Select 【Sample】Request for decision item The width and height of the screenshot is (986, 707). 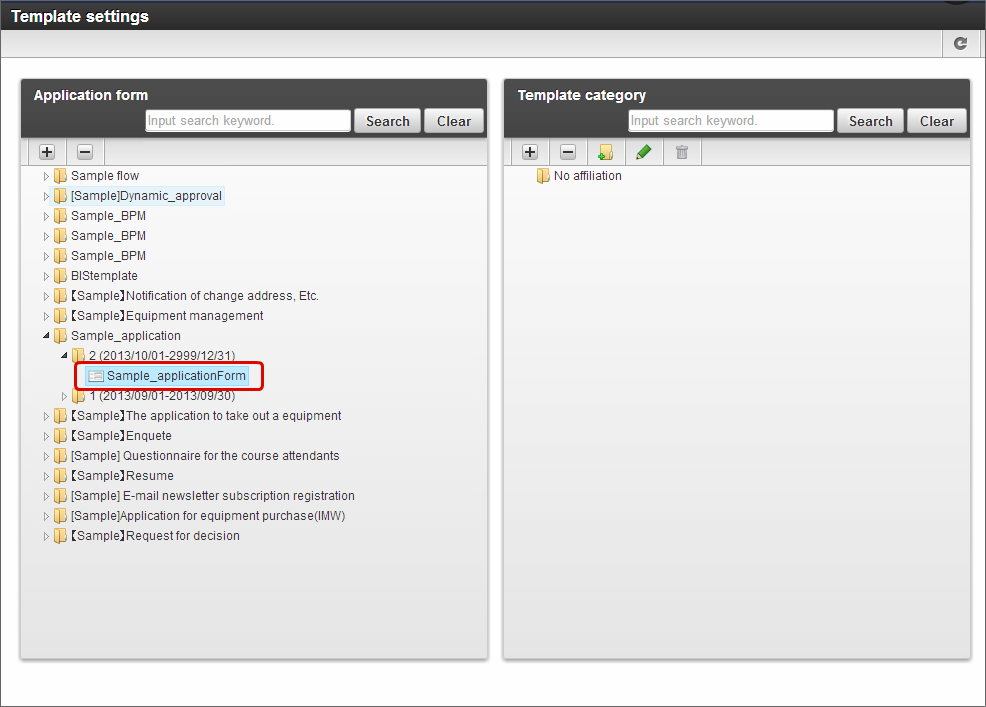pos(155,536)
